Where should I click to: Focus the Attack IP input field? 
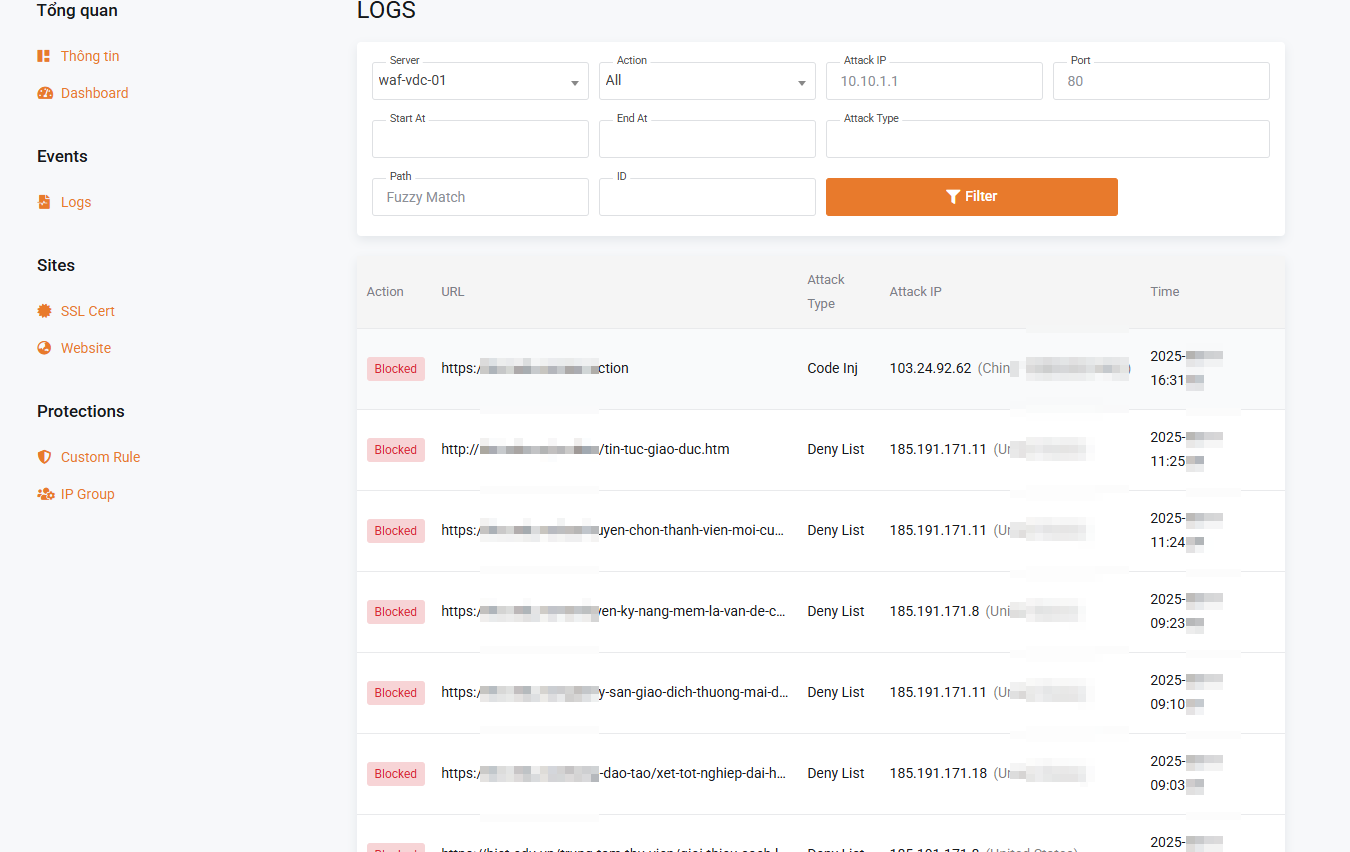(x=934, y=81)
